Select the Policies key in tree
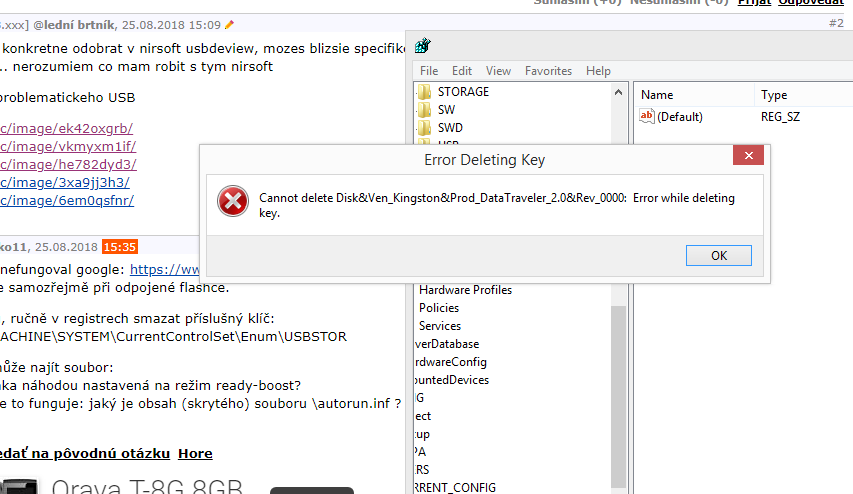Viewport: 853px width, 494px height. tap(439, 308)
